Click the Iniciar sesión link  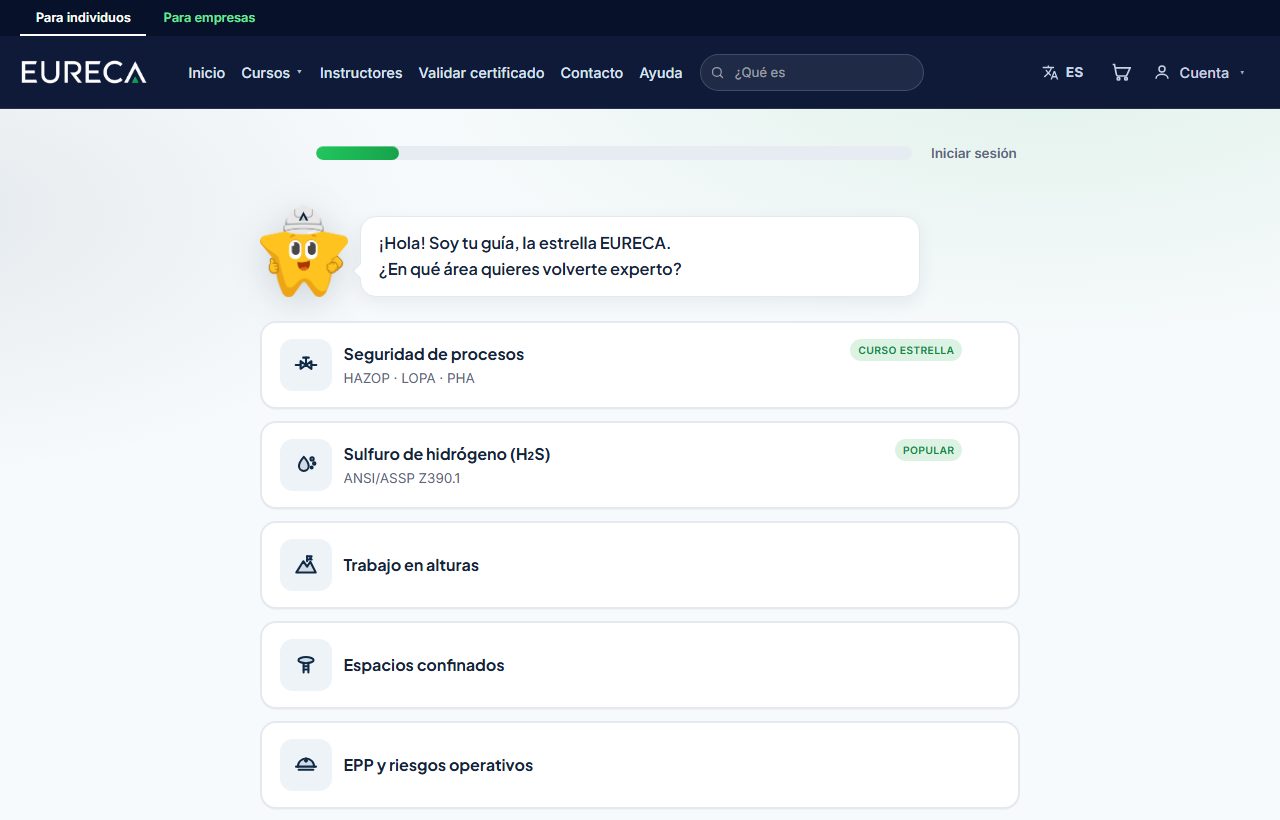tap(973, 153)
